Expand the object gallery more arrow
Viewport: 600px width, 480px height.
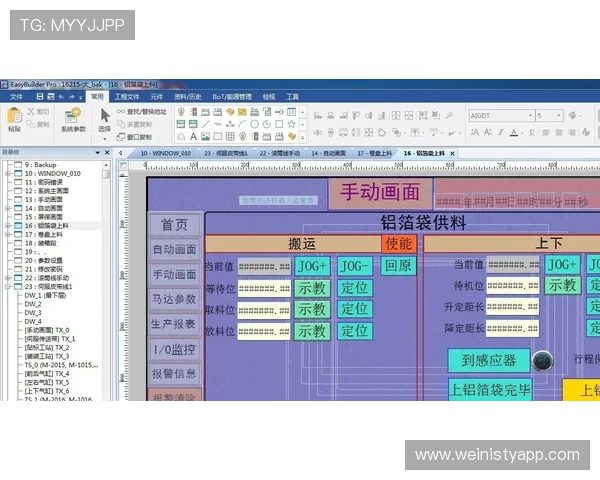point(302,137)
